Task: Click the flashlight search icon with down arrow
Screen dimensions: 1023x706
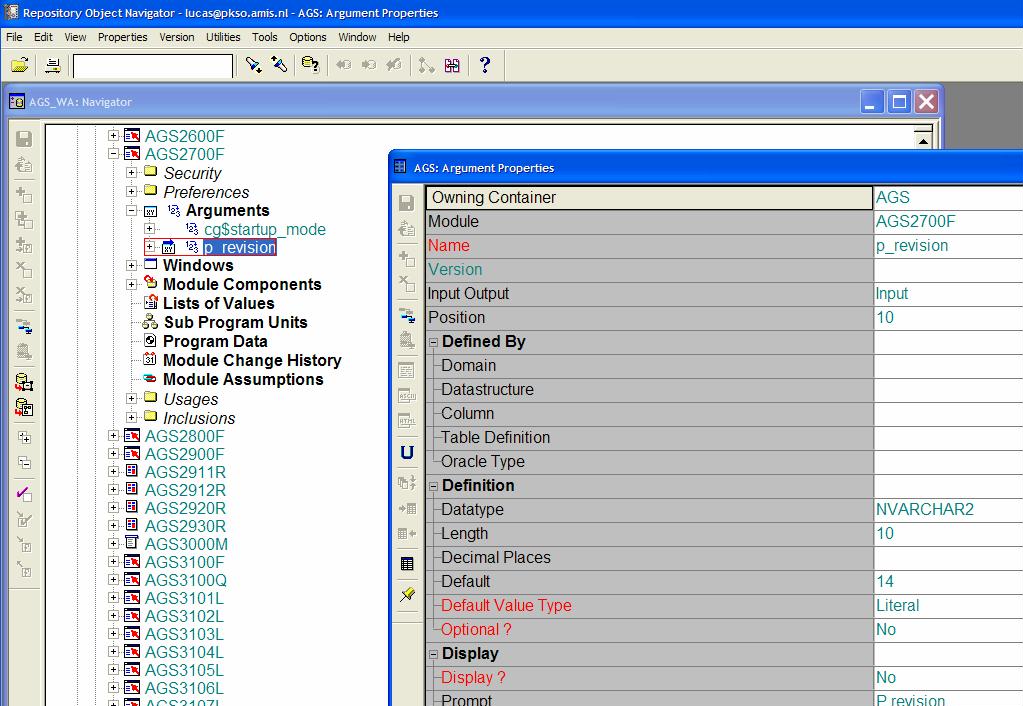Action: (x=254, y=65)
